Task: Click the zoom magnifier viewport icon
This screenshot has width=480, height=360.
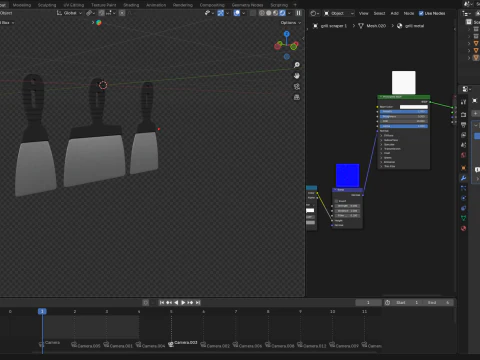Action: [x=297, y=65]
